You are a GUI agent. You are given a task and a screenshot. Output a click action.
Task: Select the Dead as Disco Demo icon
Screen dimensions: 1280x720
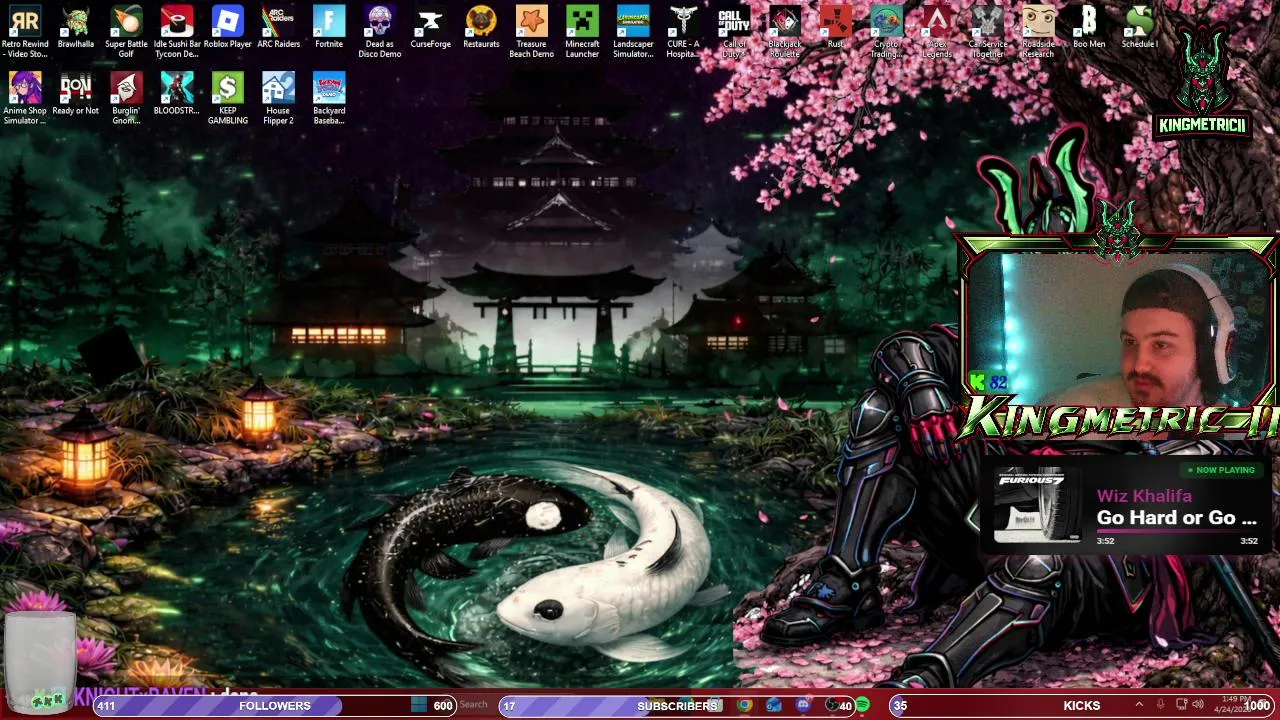click(380, 32)
